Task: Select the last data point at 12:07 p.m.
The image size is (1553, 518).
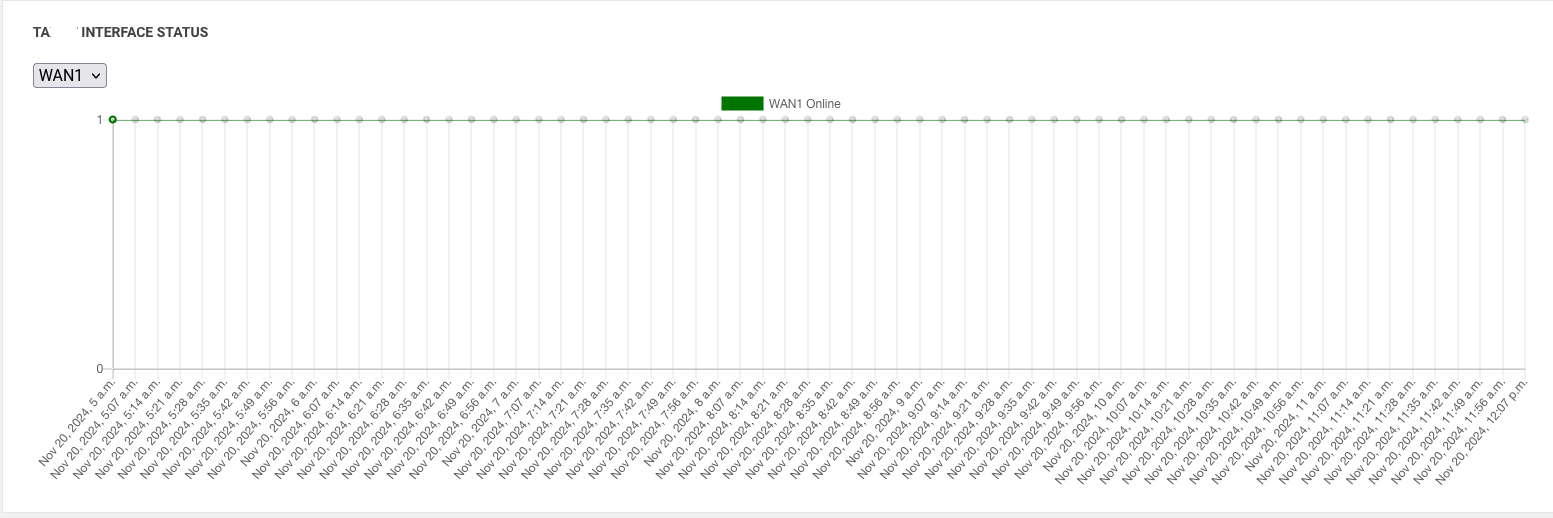Action: point(1525,120)
